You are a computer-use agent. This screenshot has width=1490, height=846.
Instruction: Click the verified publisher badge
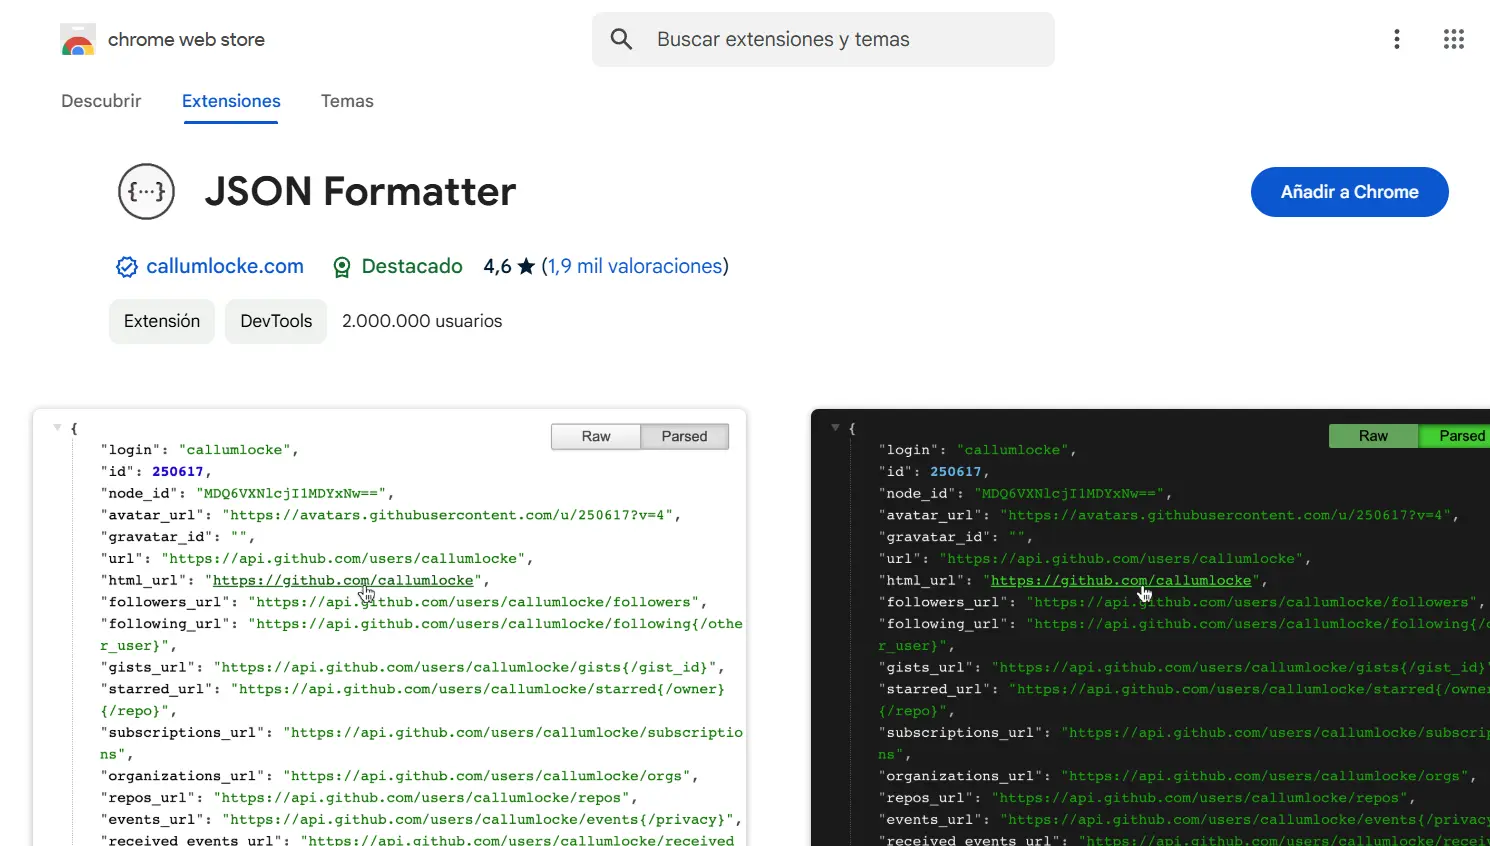(126, 266)
